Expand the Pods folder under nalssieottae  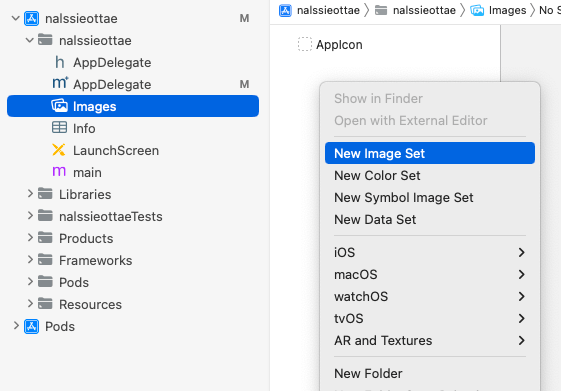click(x=30, y=282)
